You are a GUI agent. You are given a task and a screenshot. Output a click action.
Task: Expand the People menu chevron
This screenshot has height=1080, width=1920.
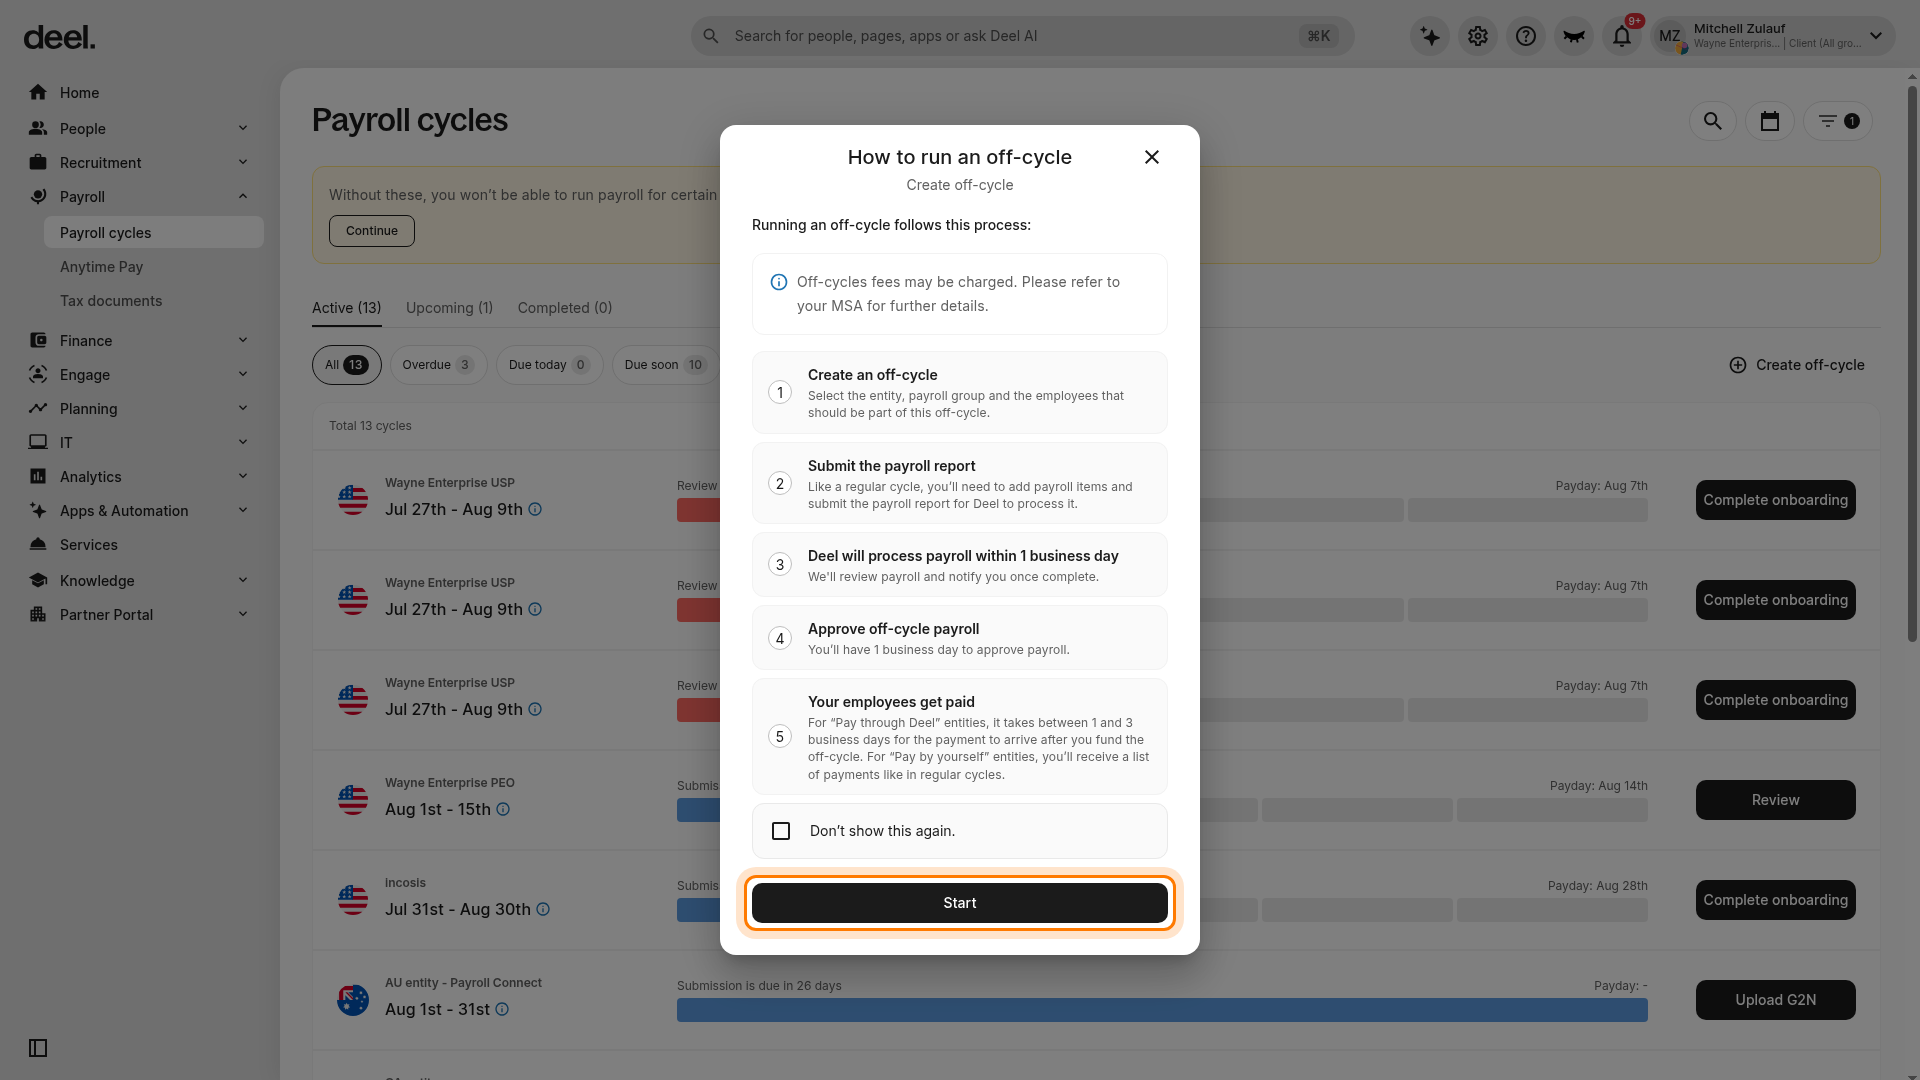pyautogui.click(x=243, y=128)
